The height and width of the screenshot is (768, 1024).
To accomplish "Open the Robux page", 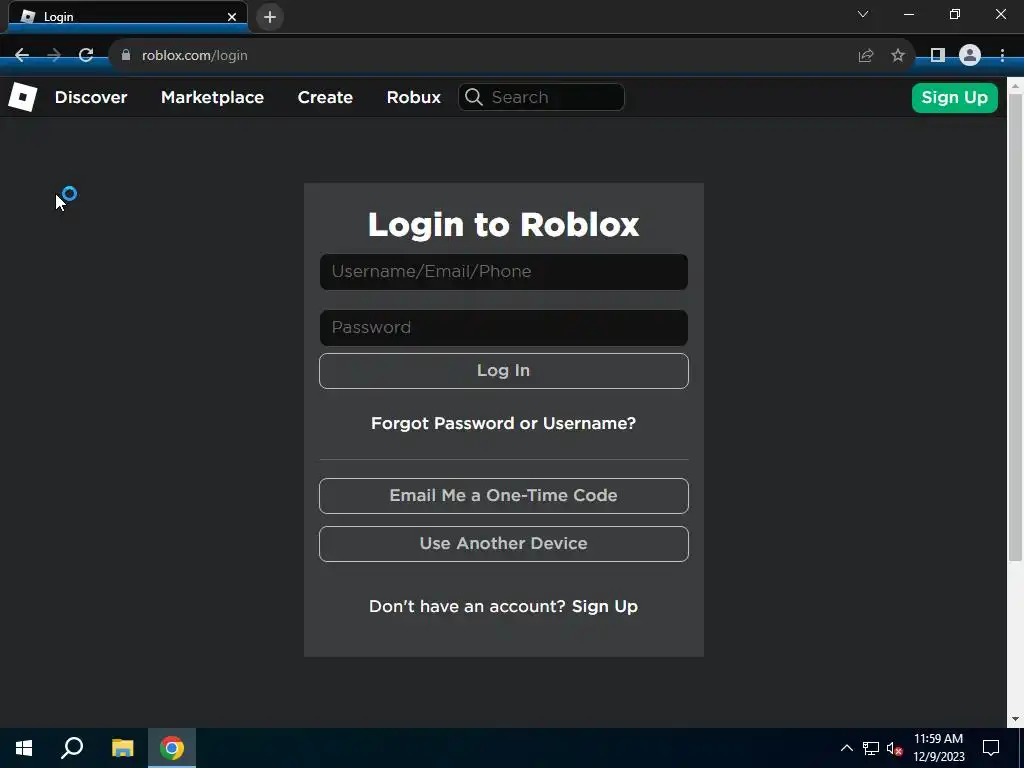I will (413, 97).
